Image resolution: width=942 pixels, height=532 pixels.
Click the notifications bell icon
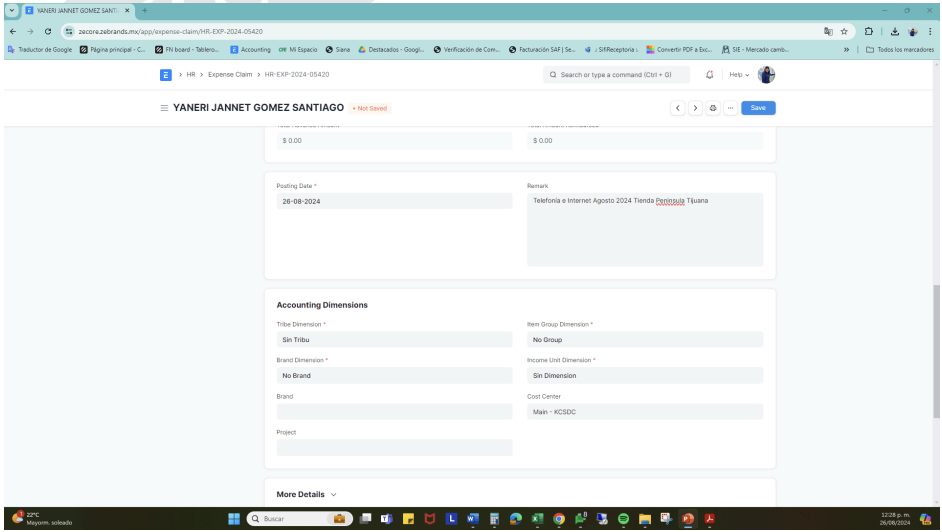[709, 74]
